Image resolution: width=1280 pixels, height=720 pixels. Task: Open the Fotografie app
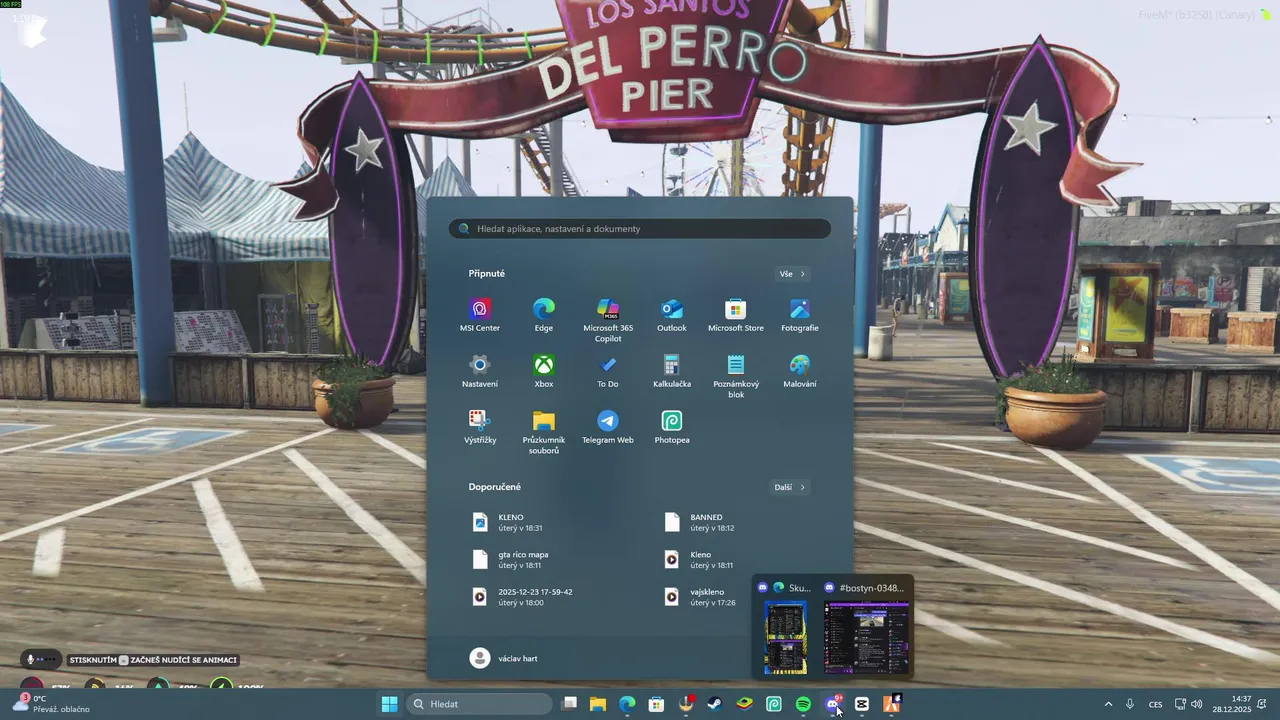click(800, 315)
